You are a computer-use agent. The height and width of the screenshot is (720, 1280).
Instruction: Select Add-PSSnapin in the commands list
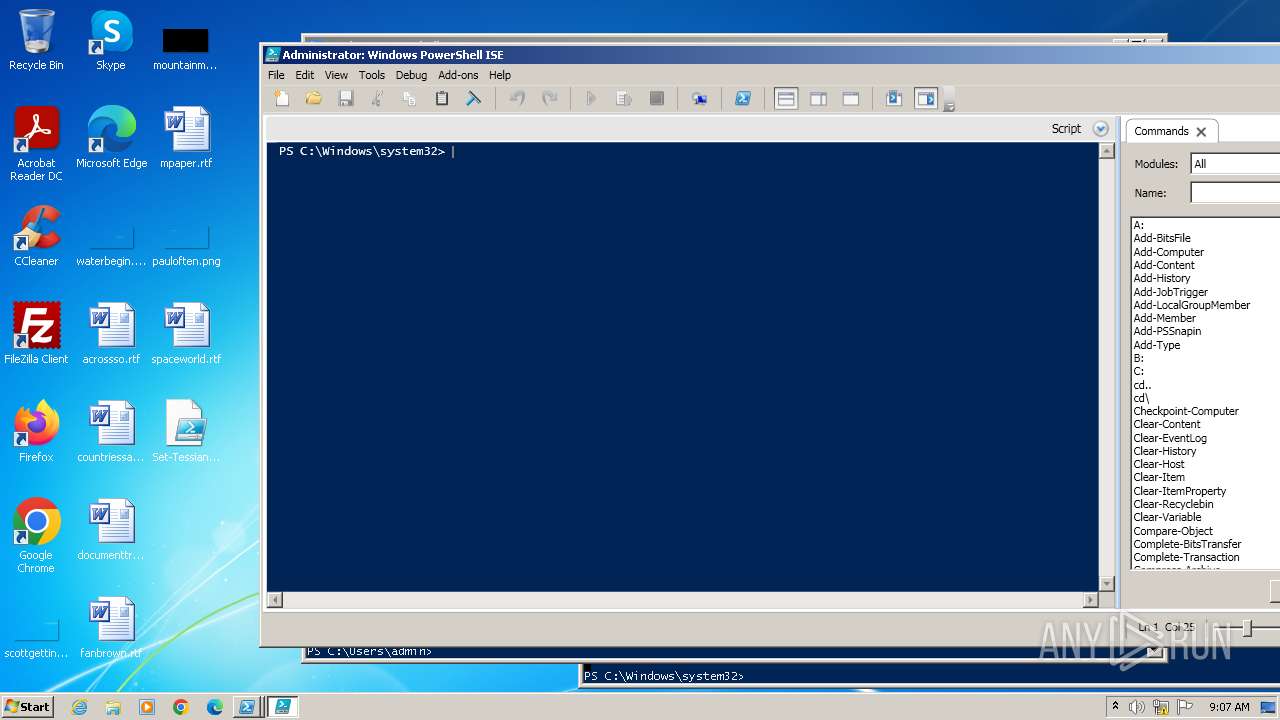coord(1167,331)
